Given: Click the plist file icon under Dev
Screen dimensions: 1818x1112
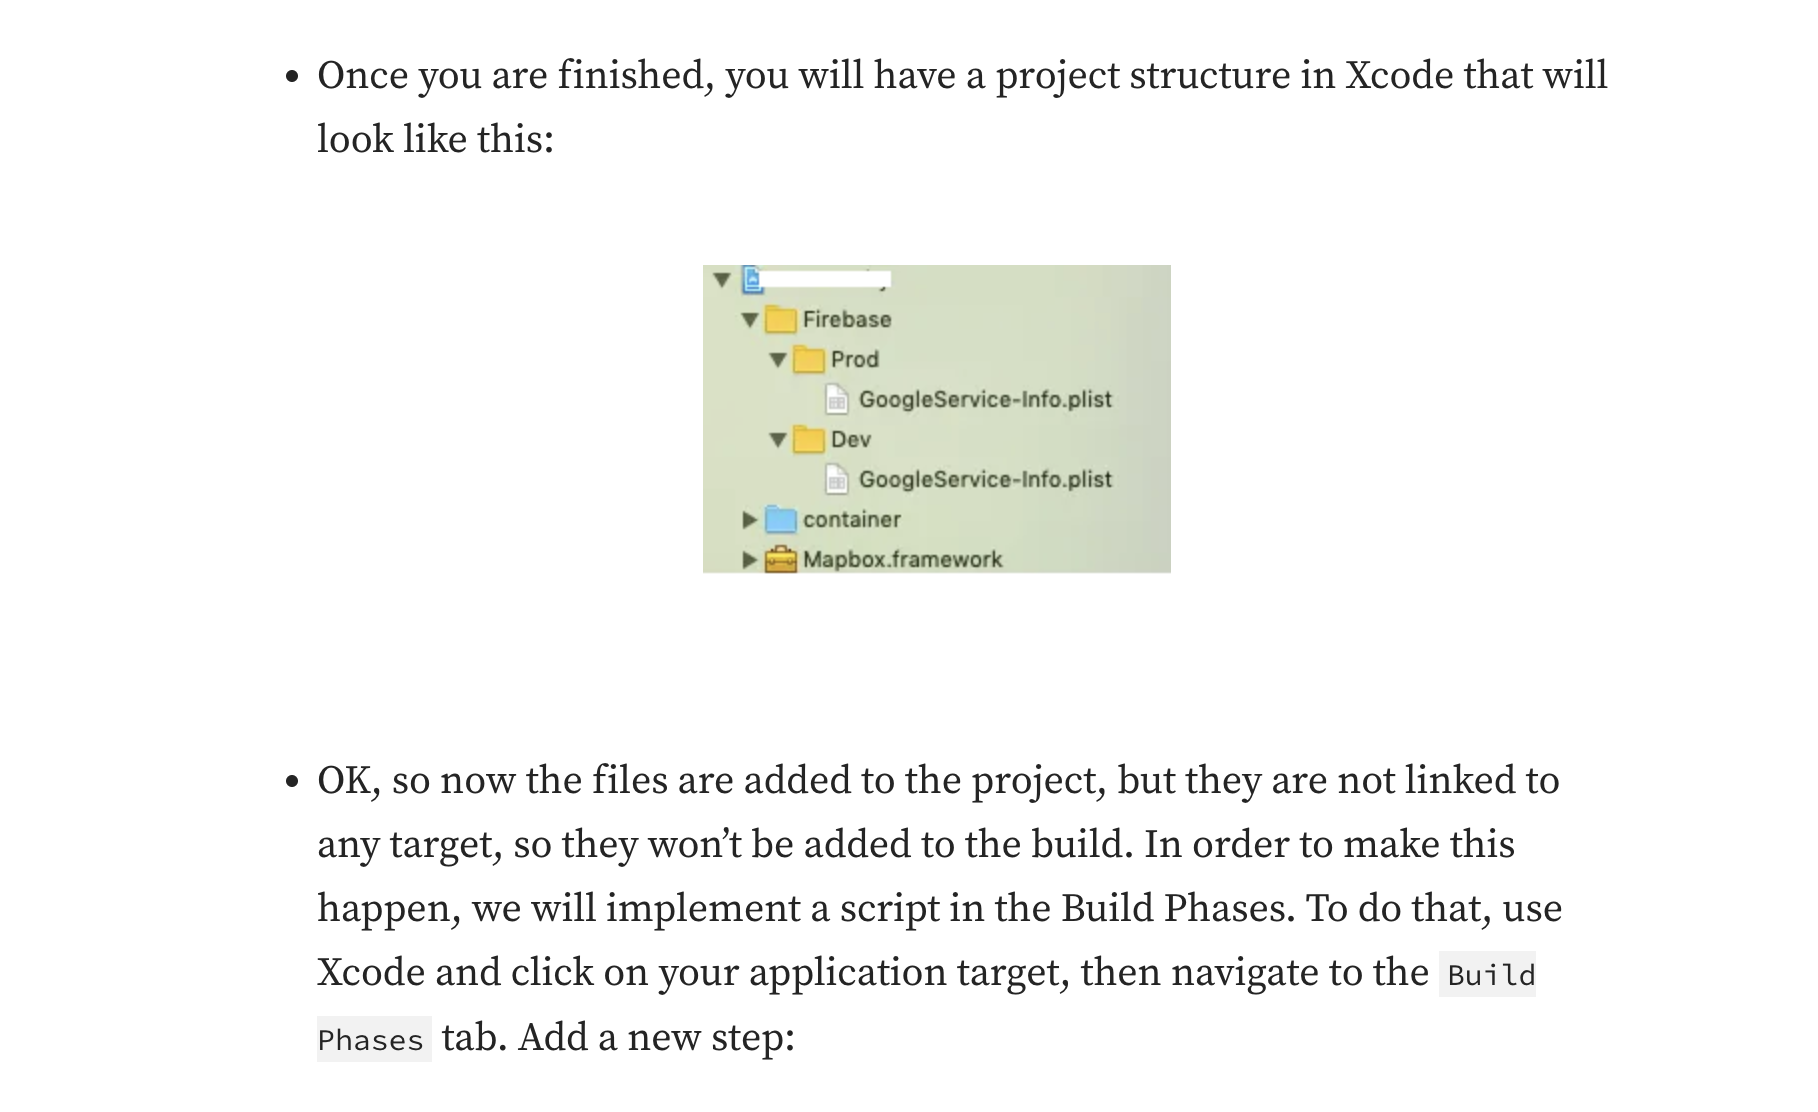Looking at the screenshot, I should [837, 480].
